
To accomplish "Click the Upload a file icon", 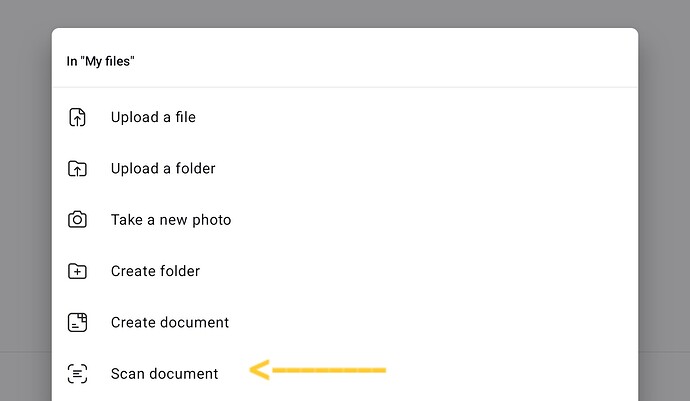I will tap(77, 117).
